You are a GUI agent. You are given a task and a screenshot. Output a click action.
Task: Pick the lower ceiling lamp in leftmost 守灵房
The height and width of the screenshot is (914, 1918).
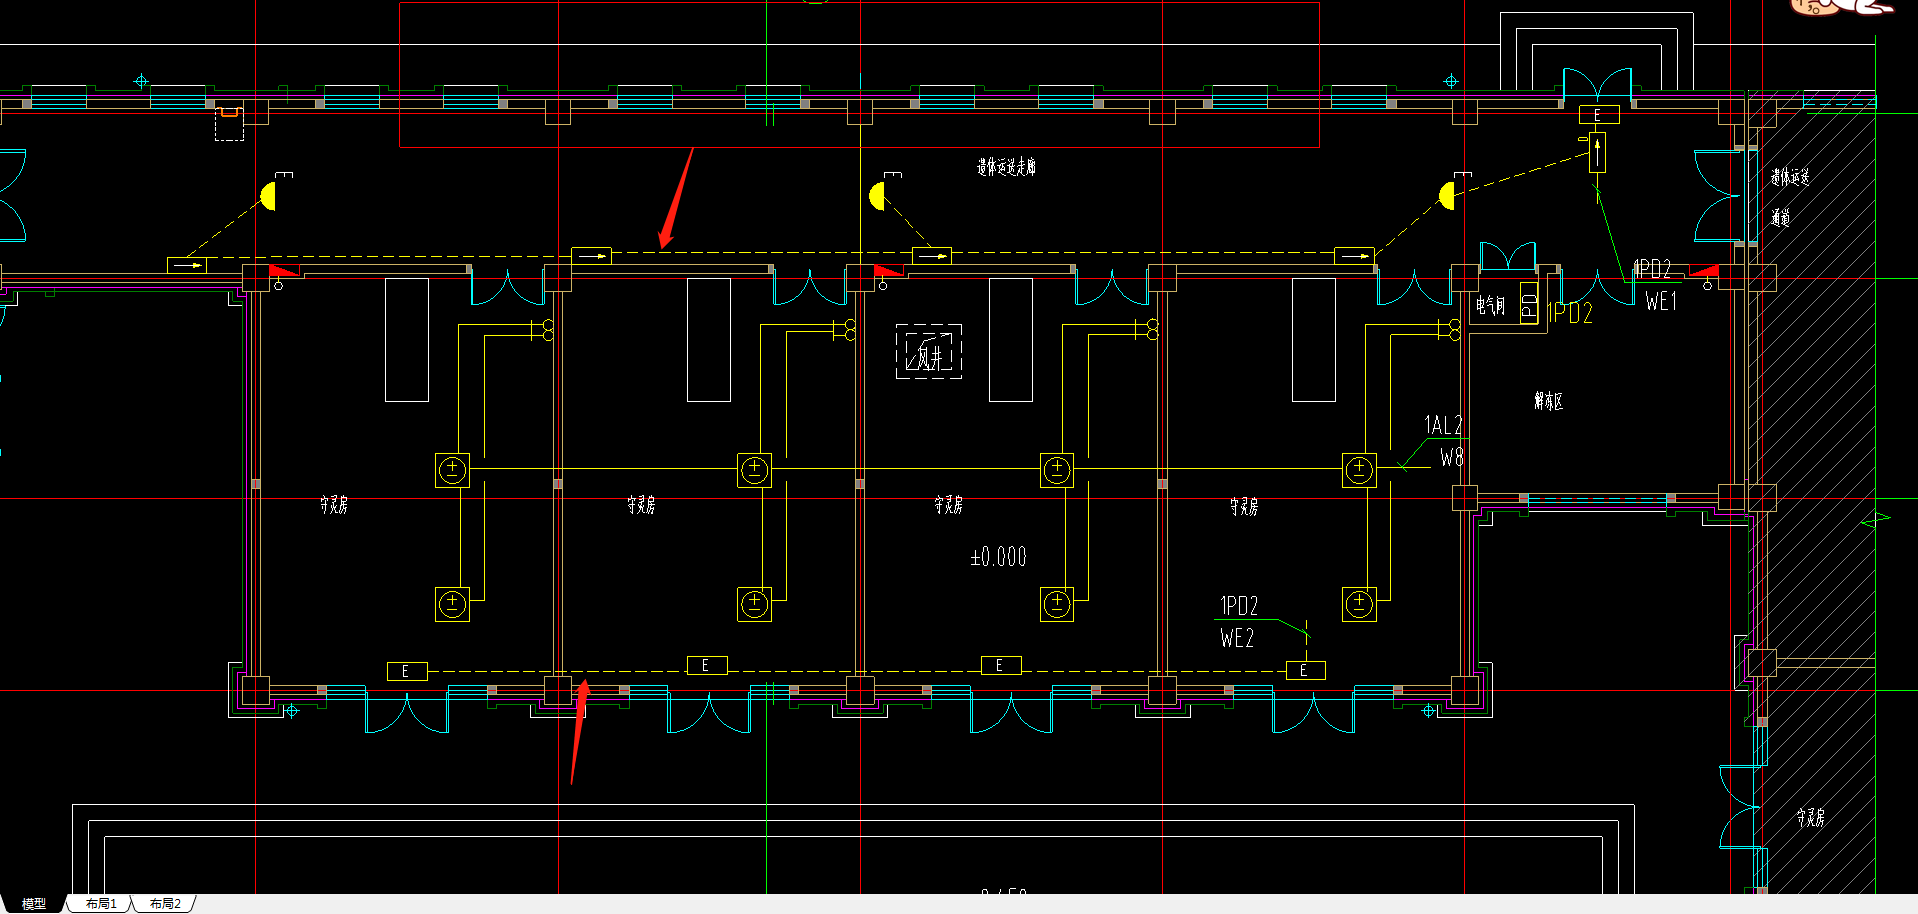[x=452, y=604]
